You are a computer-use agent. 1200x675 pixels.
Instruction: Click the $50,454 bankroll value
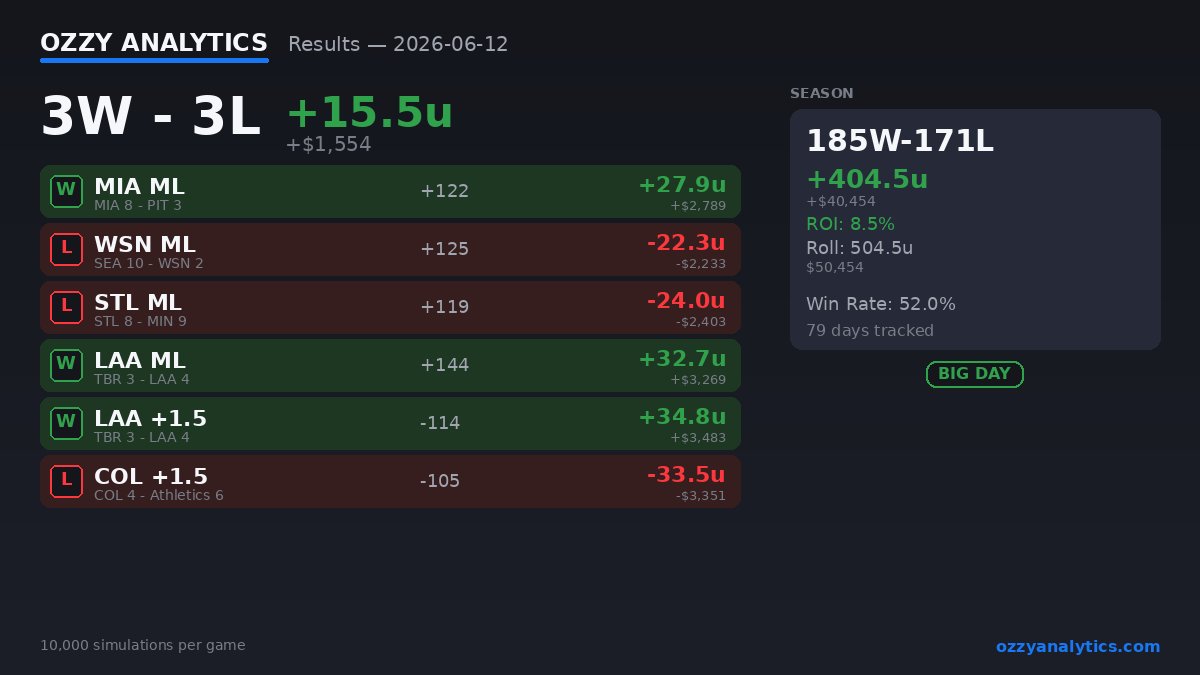tap(835, 268)
